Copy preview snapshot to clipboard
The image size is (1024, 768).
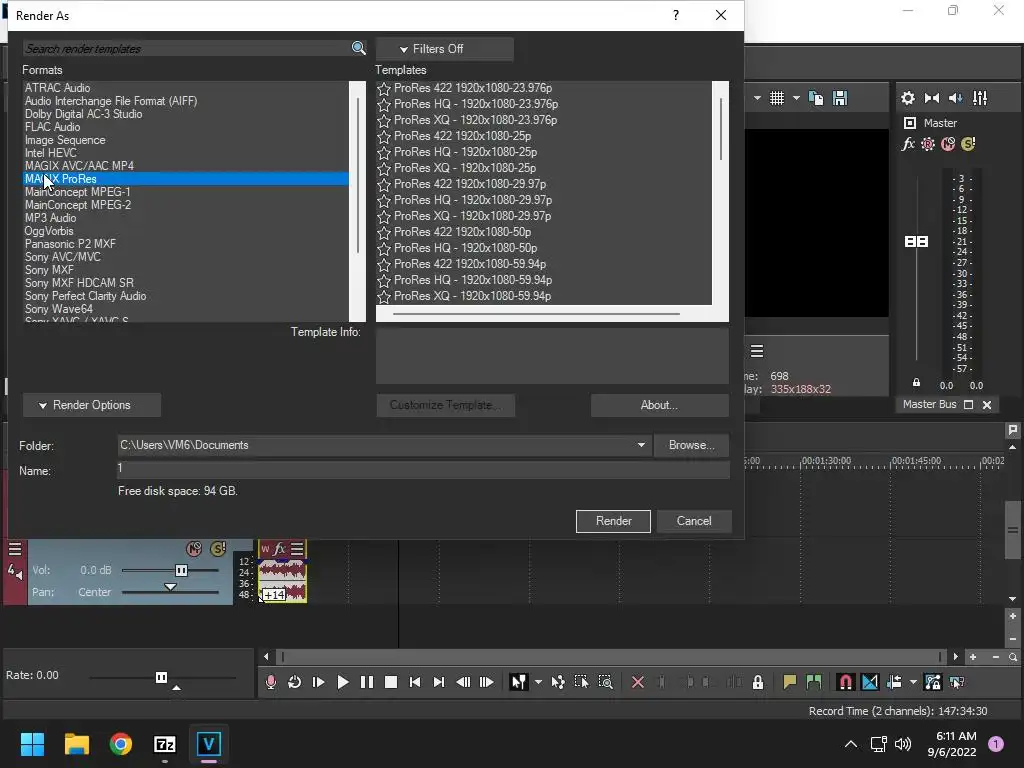816,98
